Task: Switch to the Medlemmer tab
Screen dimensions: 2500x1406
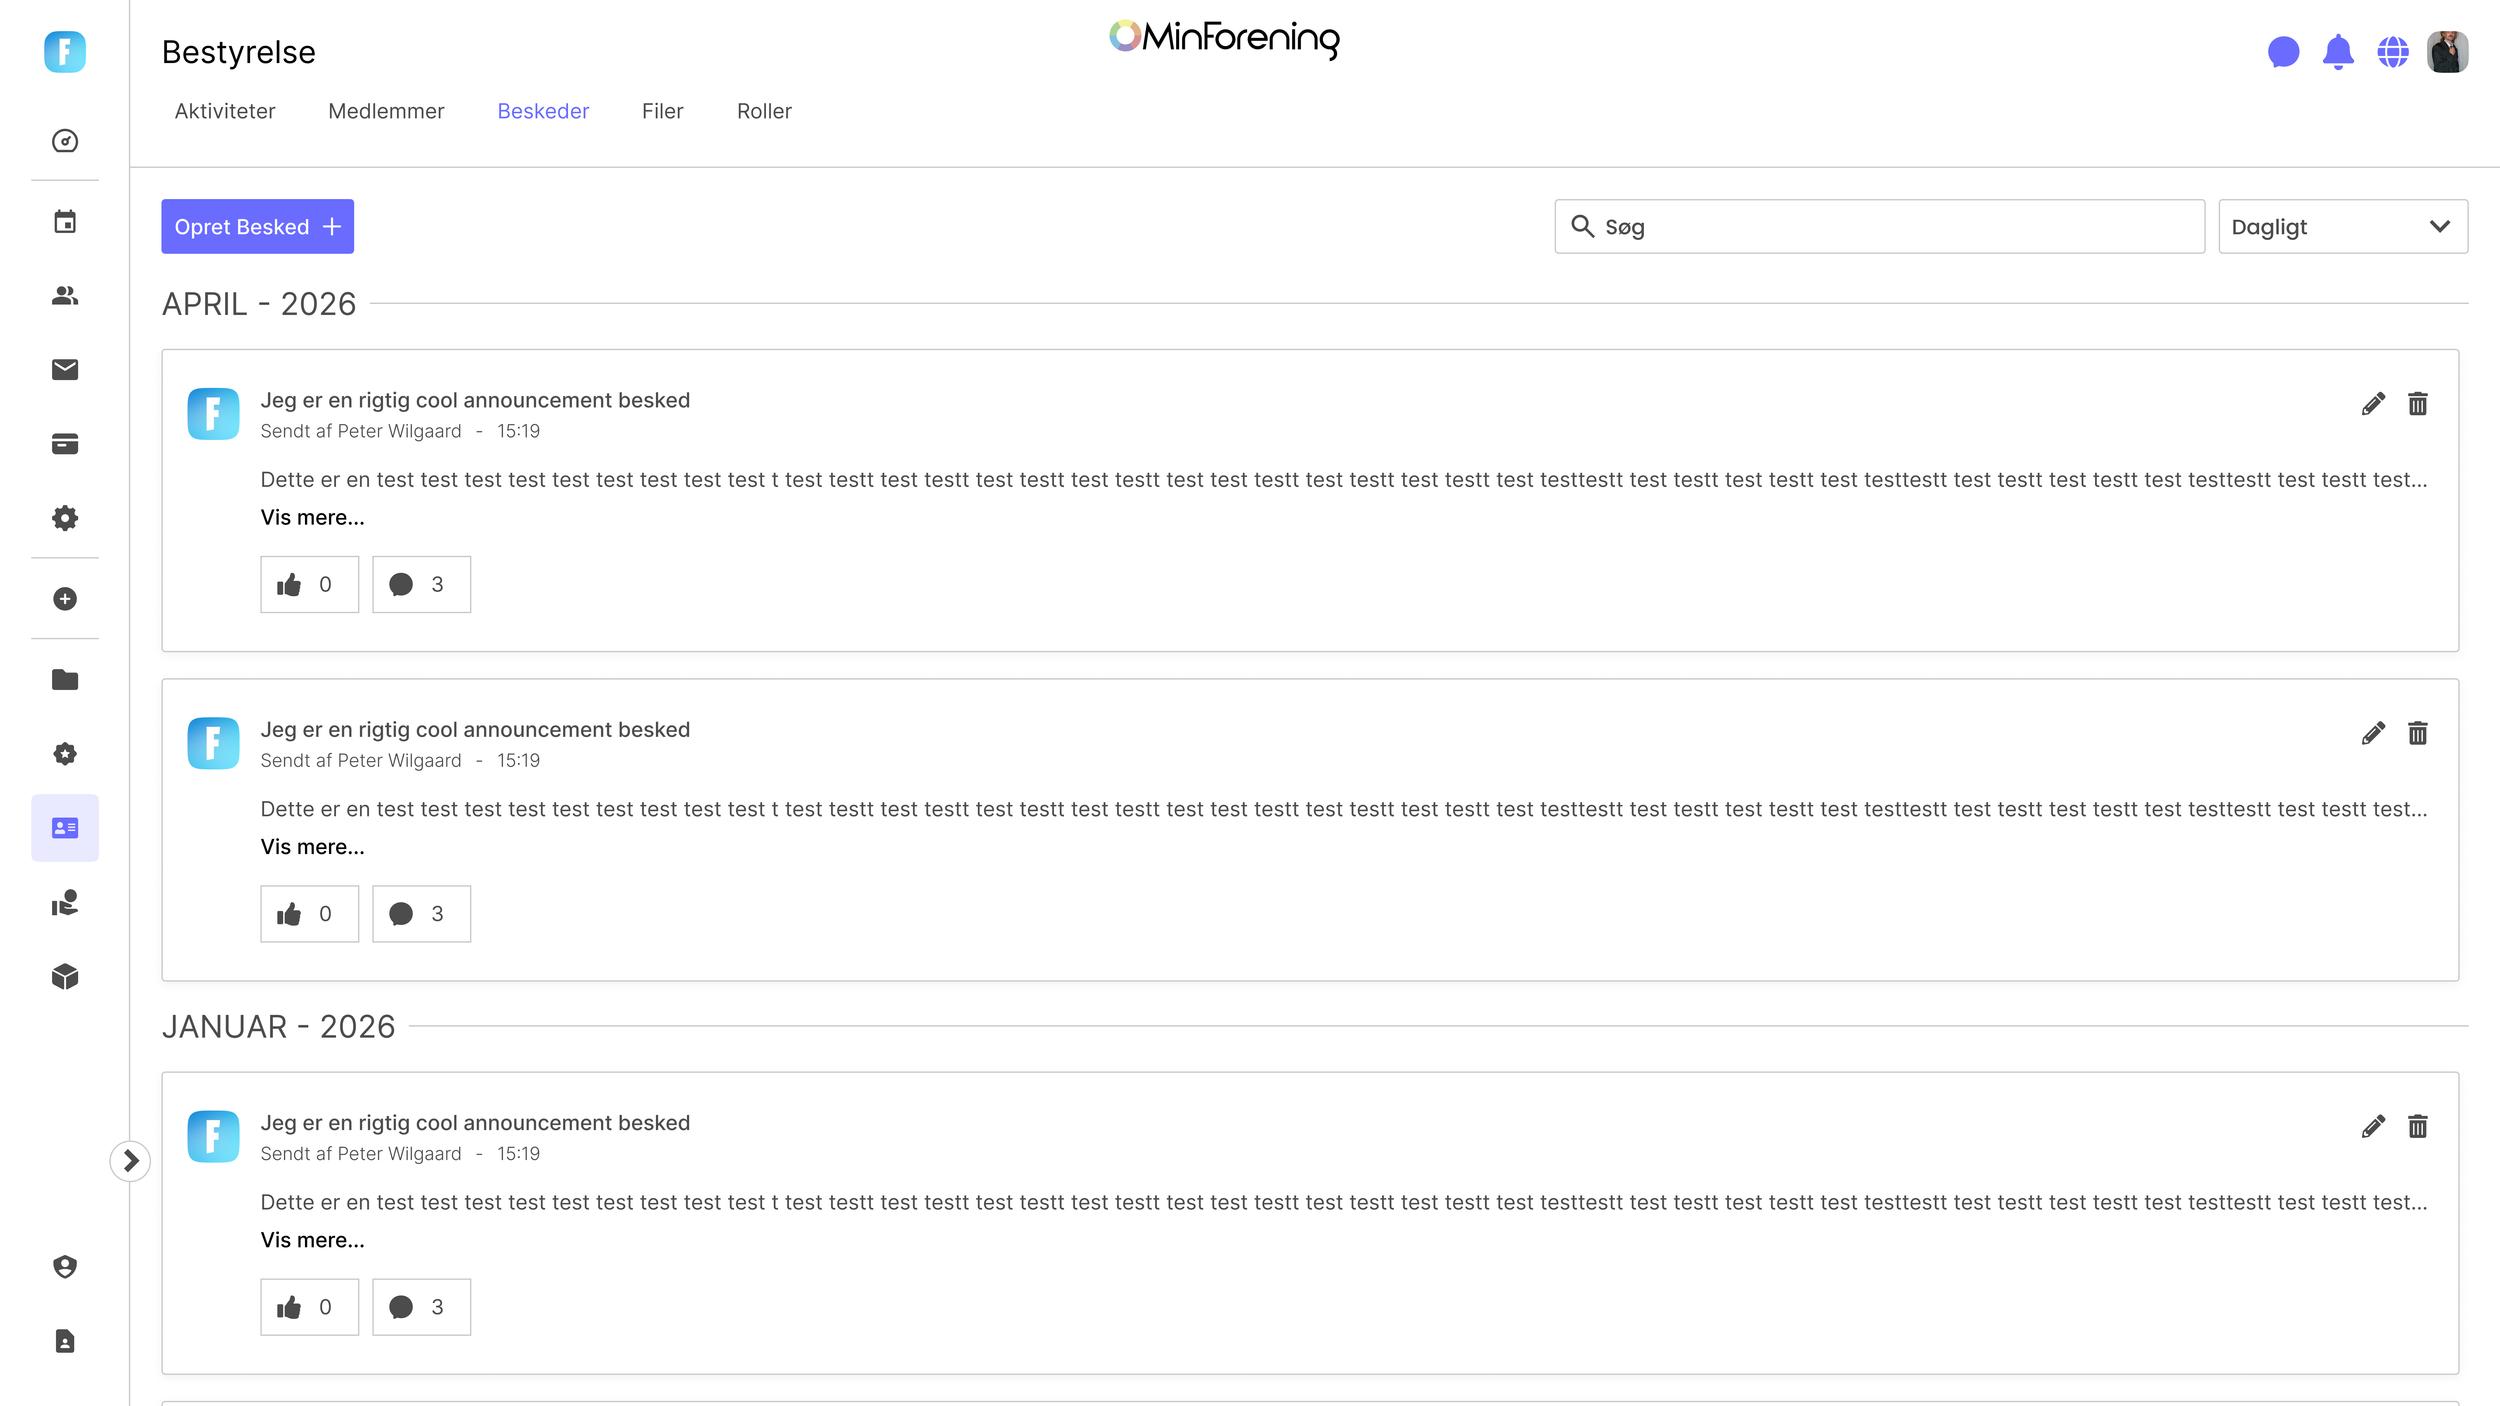Action: [386, 111]
